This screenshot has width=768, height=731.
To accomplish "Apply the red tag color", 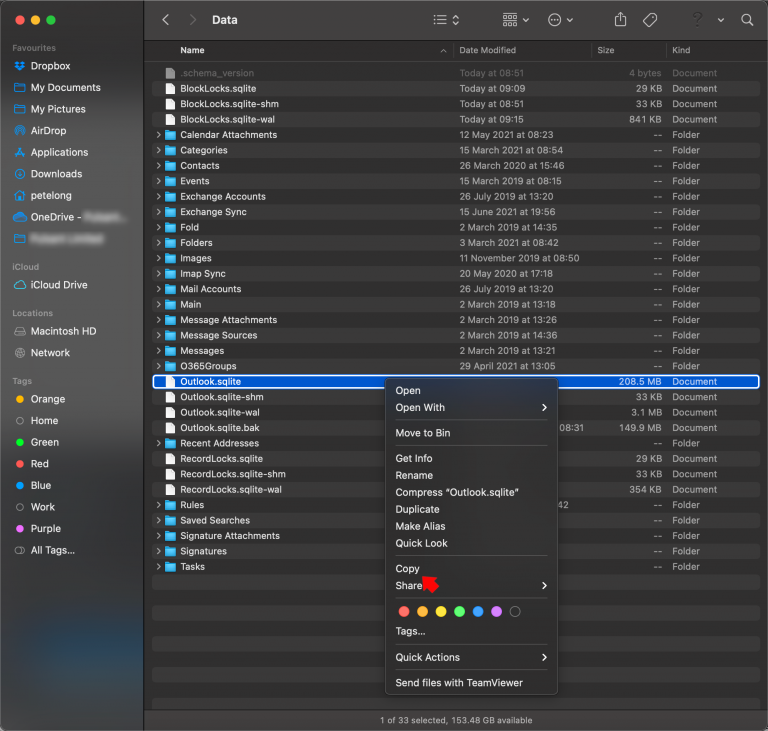I will 404,611.
